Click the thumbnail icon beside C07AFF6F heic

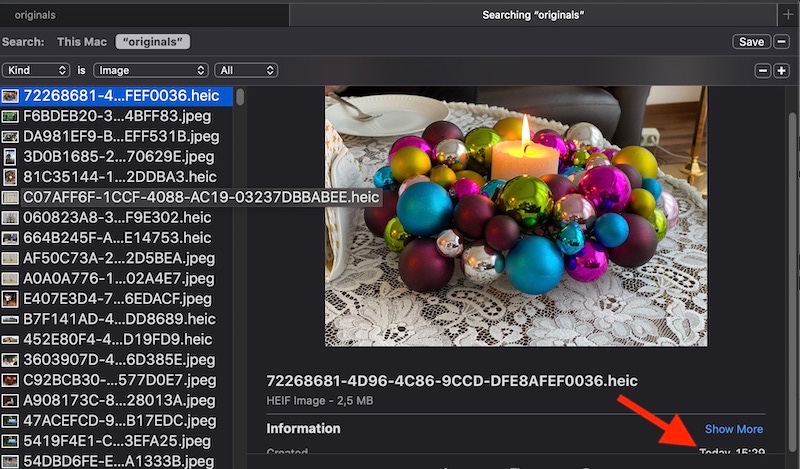point(10,198)
